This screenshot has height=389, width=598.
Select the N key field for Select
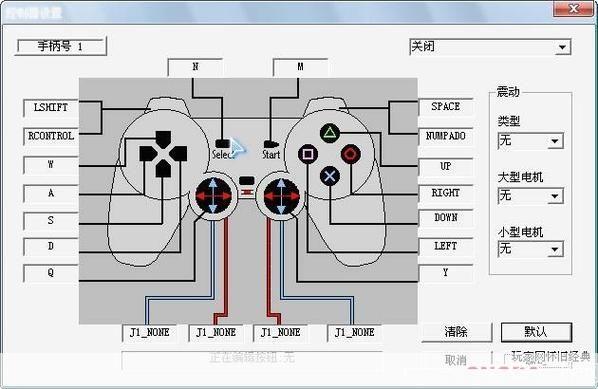195,68
